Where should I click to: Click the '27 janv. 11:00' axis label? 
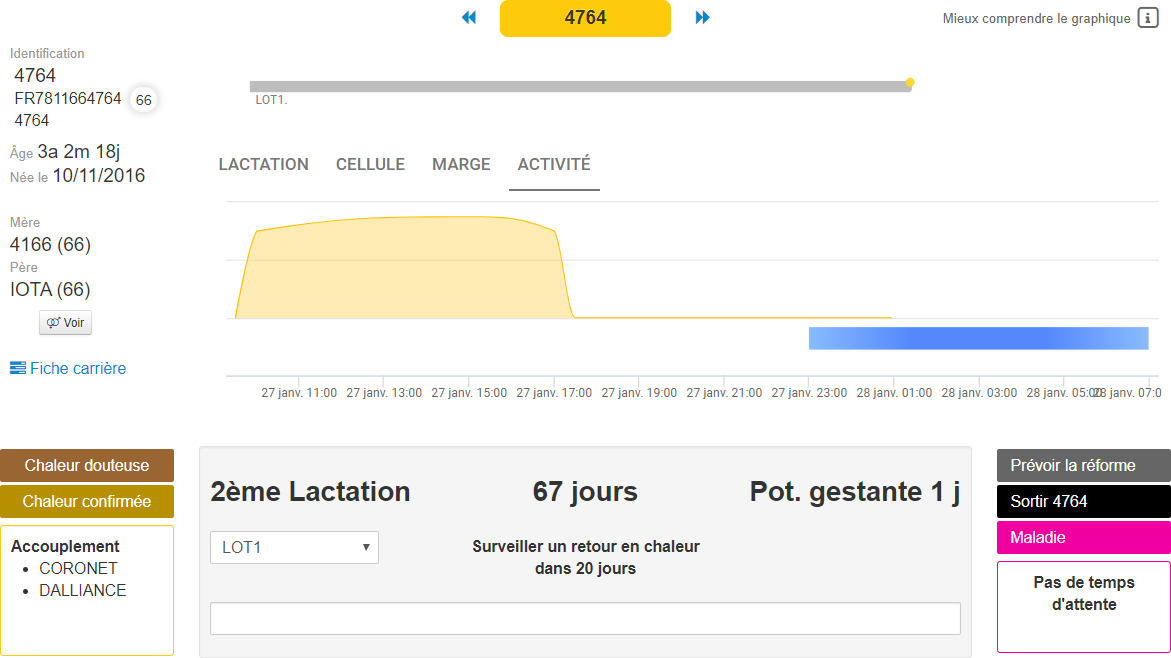(299, 393)
